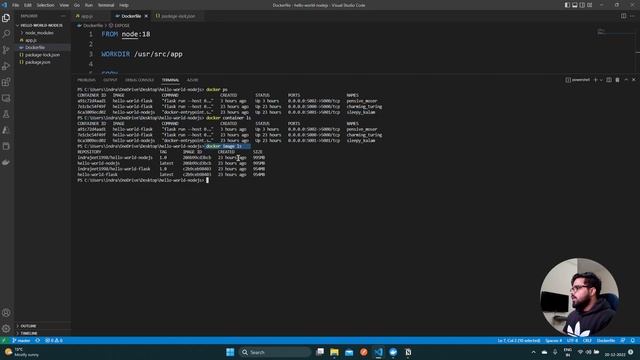Toggle secondary side bar visibility
Image resolution: width=640 pixels, height=360 pixels.
tap(582, 5)
